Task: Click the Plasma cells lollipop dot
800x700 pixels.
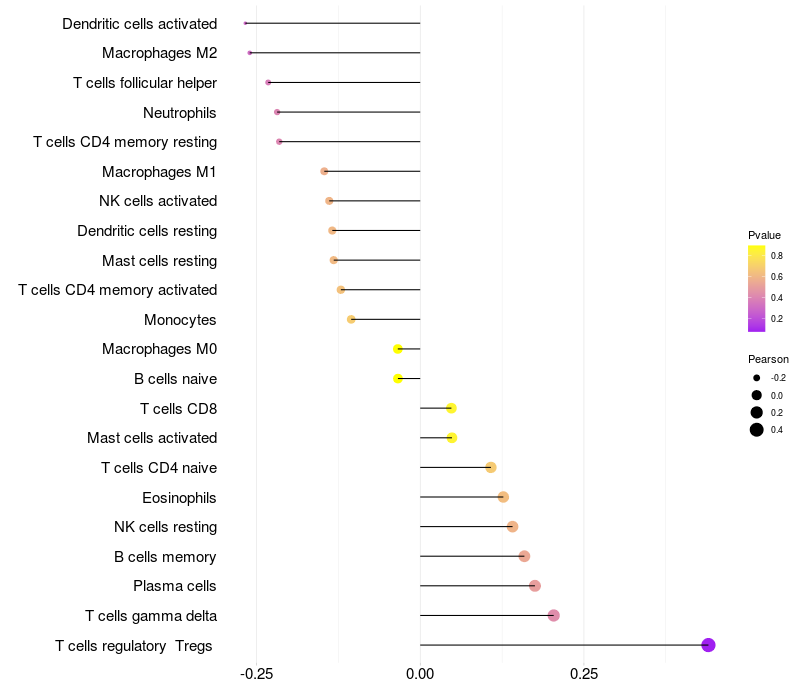Action: click(x=535, y=586)
